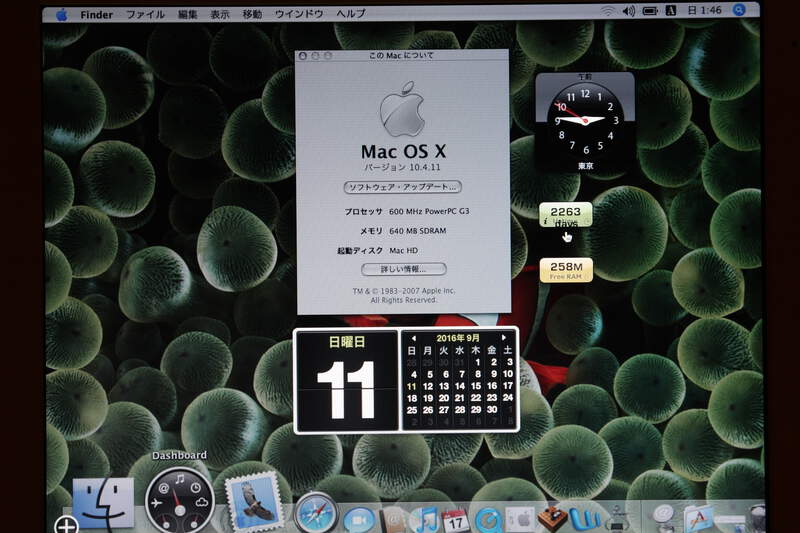Open the 編集 menu
Viewport: 800px width, 533px height.
pos(187,14)
